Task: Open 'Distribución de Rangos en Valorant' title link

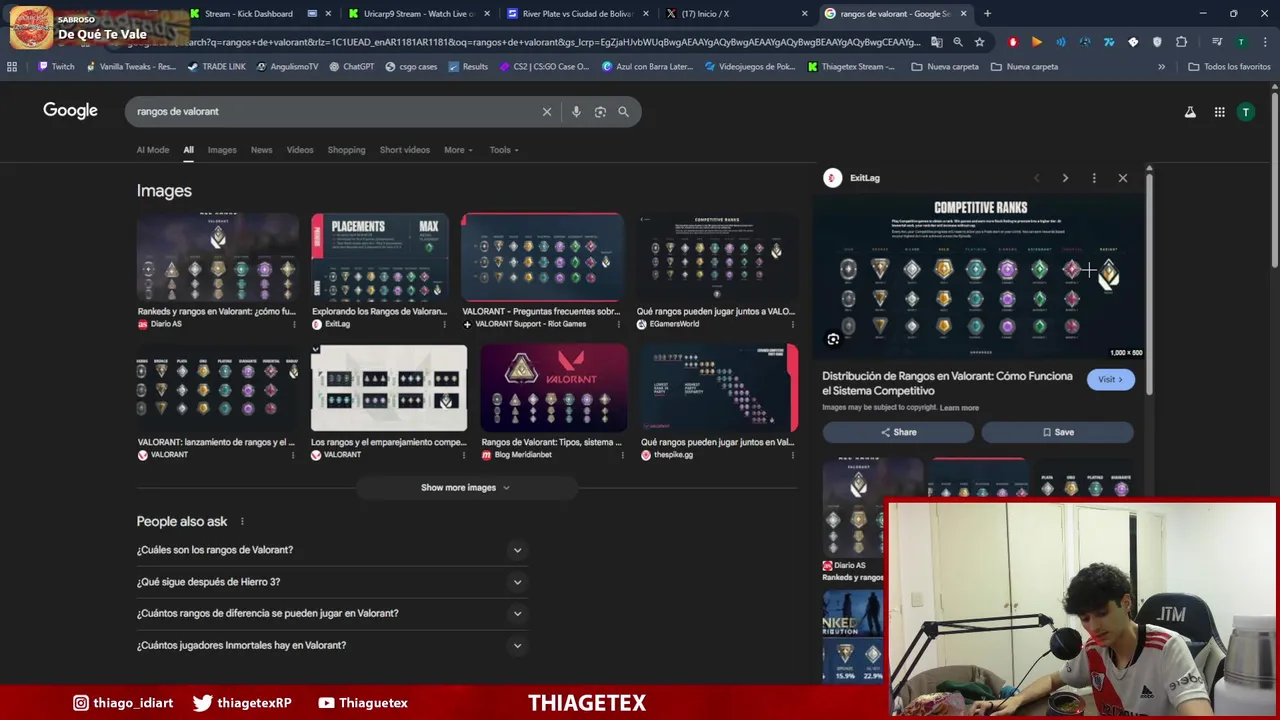Action: 947,383
